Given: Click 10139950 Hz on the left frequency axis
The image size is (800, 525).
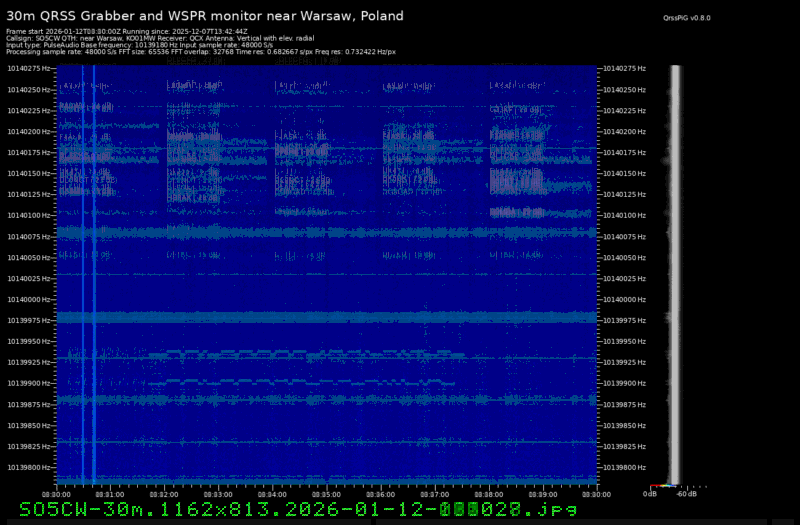Looking at the screenshot, I should (29, 341).
